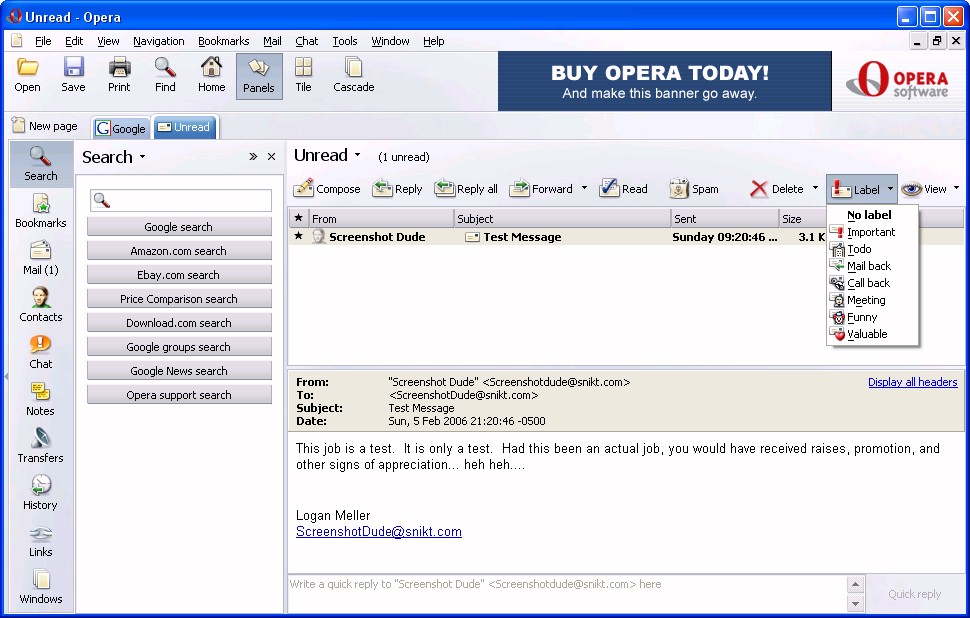Select Important from the label menu
The width and height of the screenshot is (970, 618).
click(x=870, y=232)
